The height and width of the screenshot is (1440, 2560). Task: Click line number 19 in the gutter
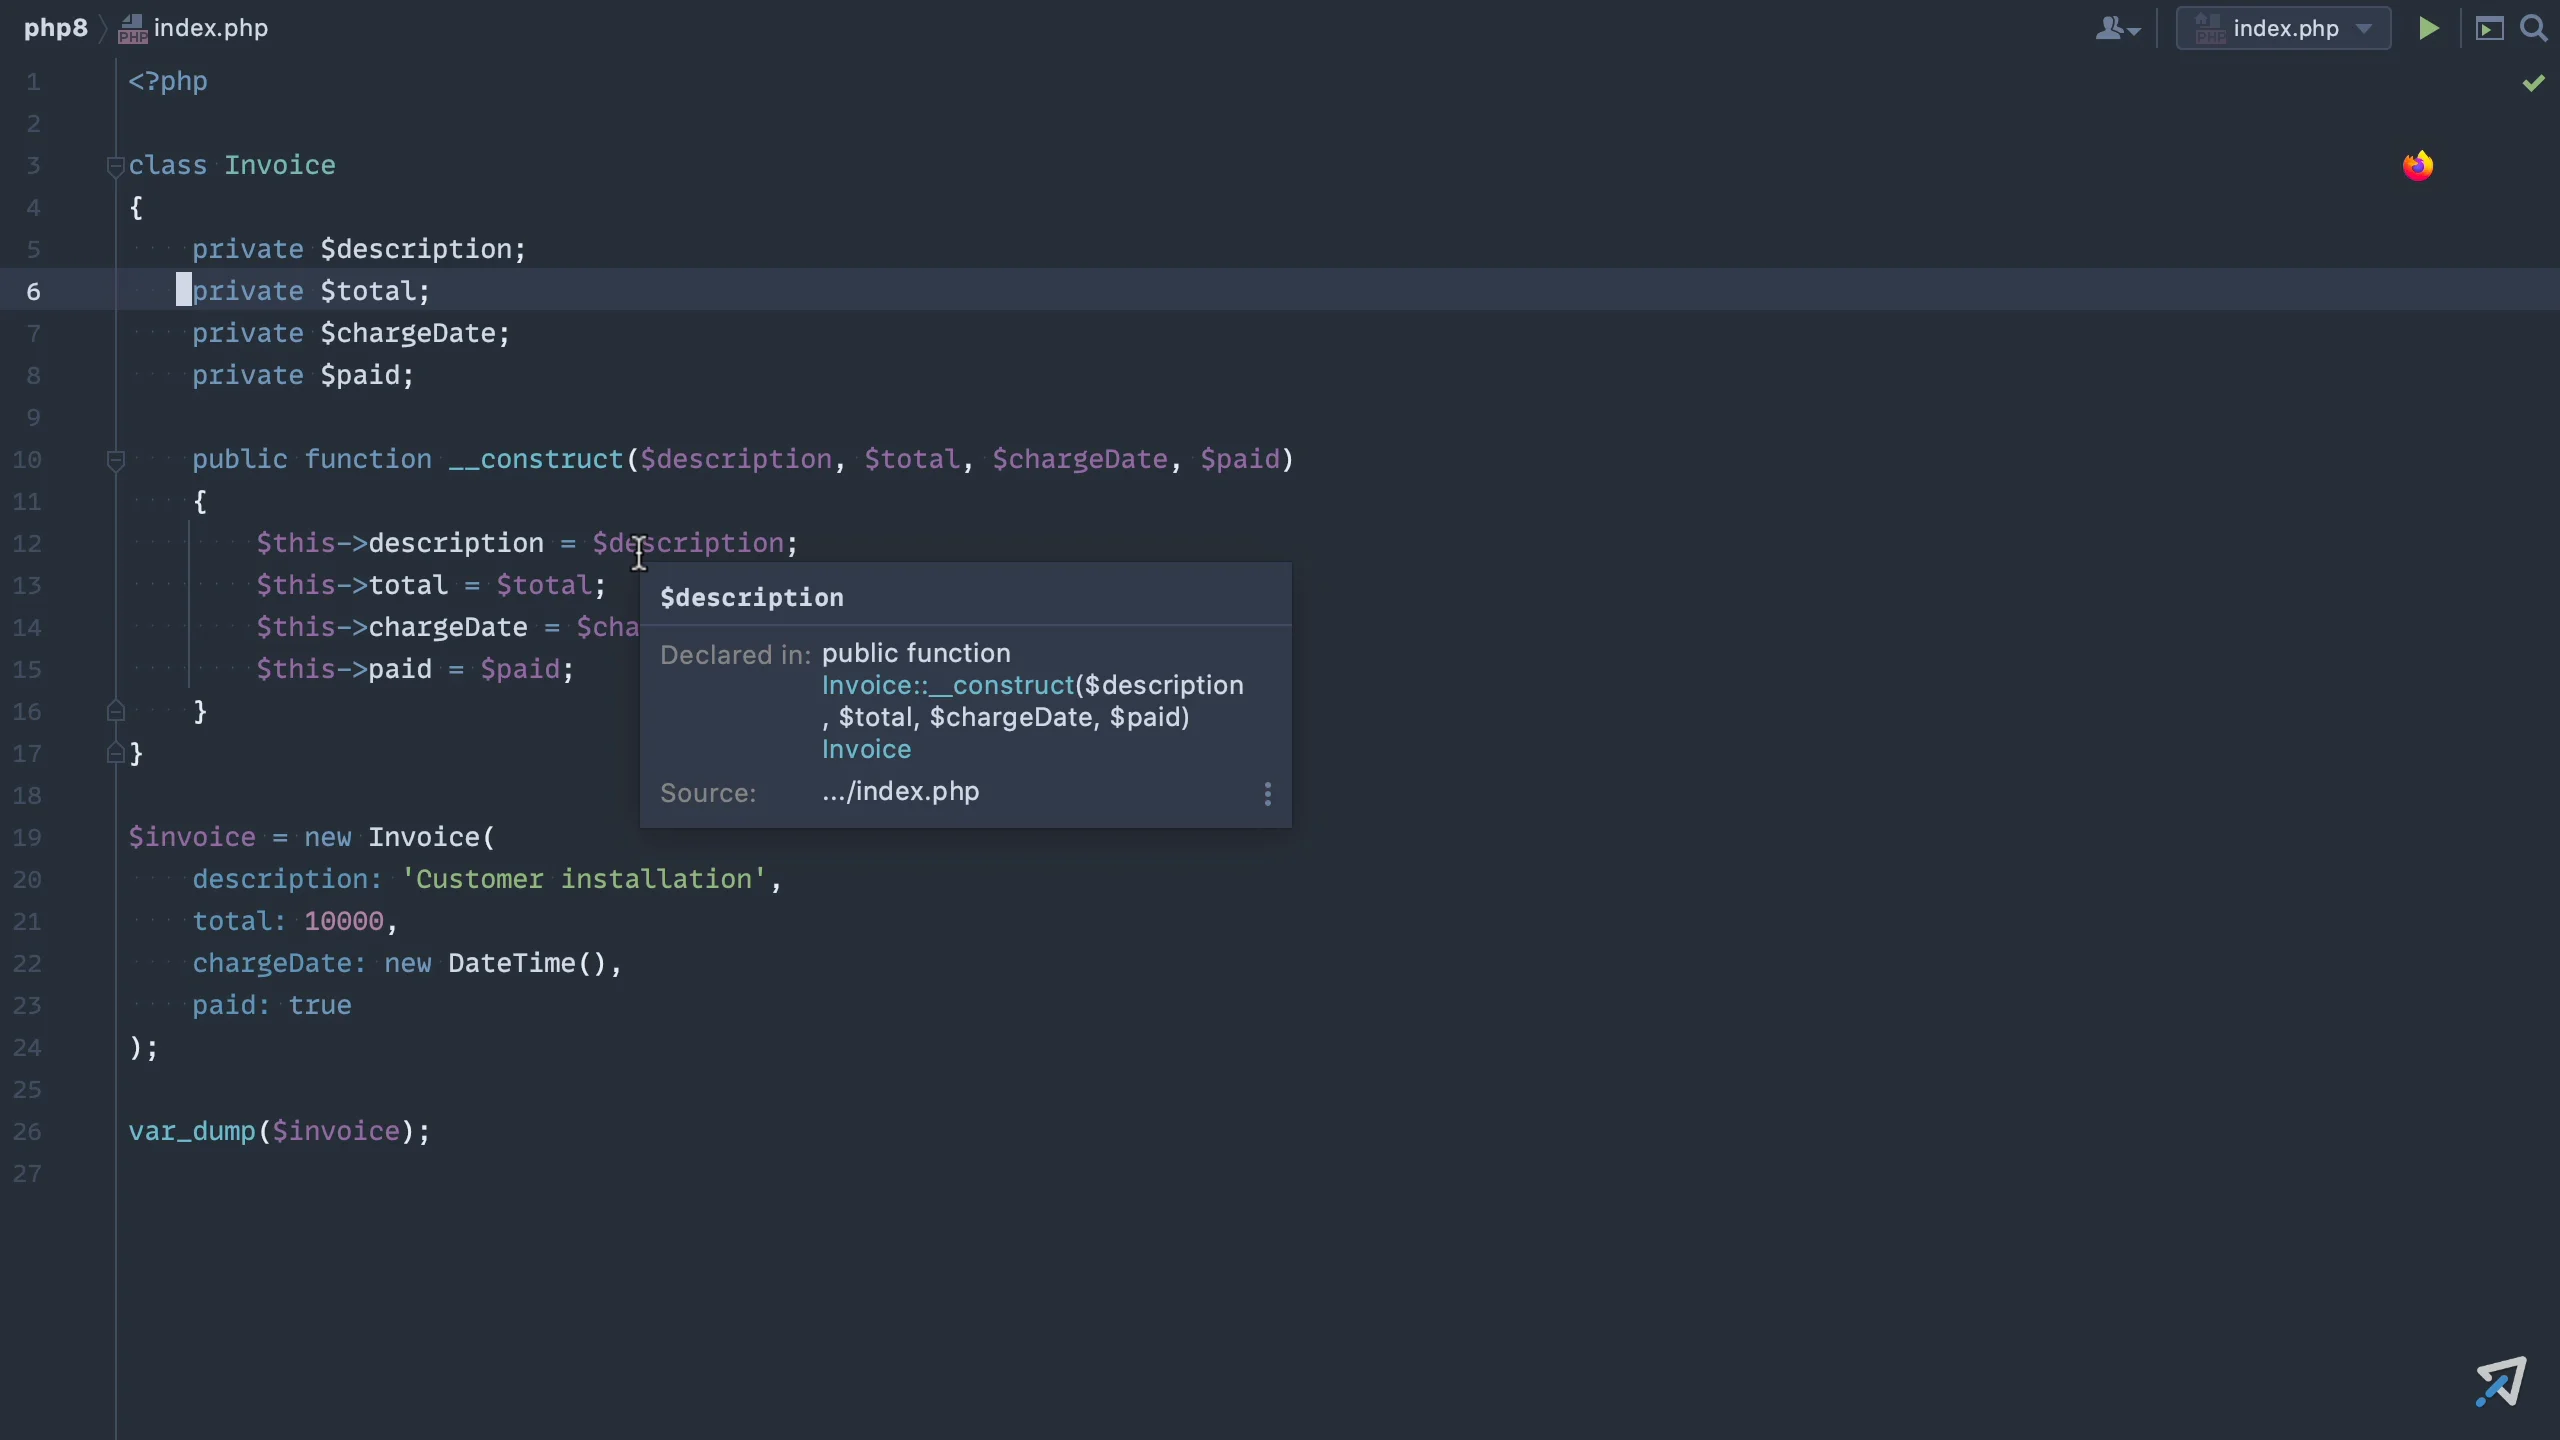[28, 837]
